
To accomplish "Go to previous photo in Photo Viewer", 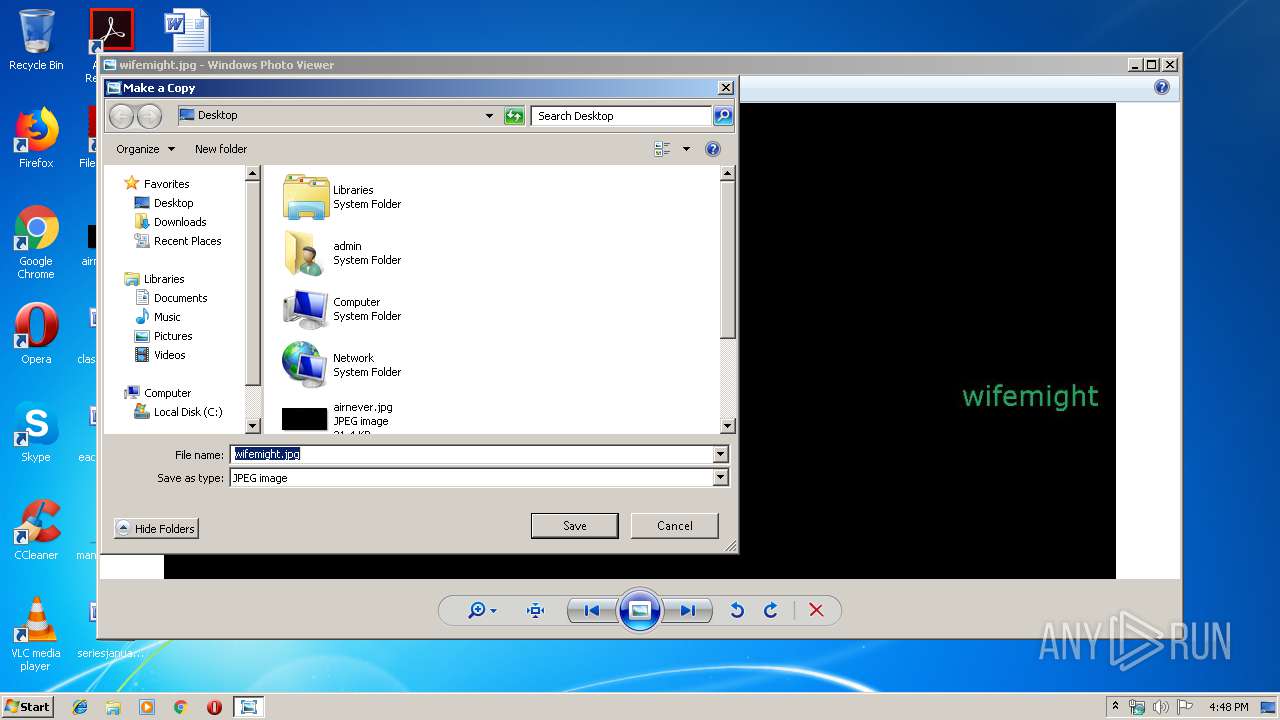I will coord(591,610).
